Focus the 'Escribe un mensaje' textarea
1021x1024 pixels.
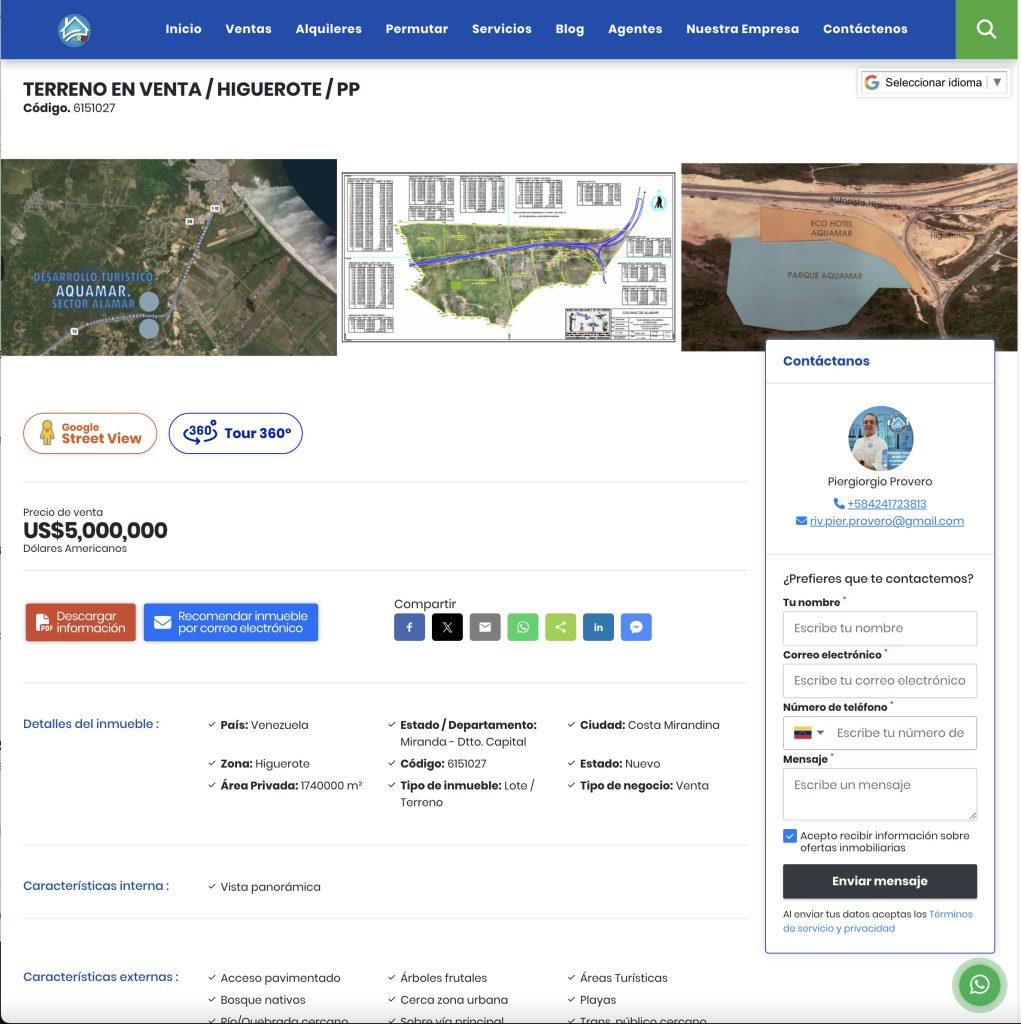pyautogui.click(x=880, y=794)
